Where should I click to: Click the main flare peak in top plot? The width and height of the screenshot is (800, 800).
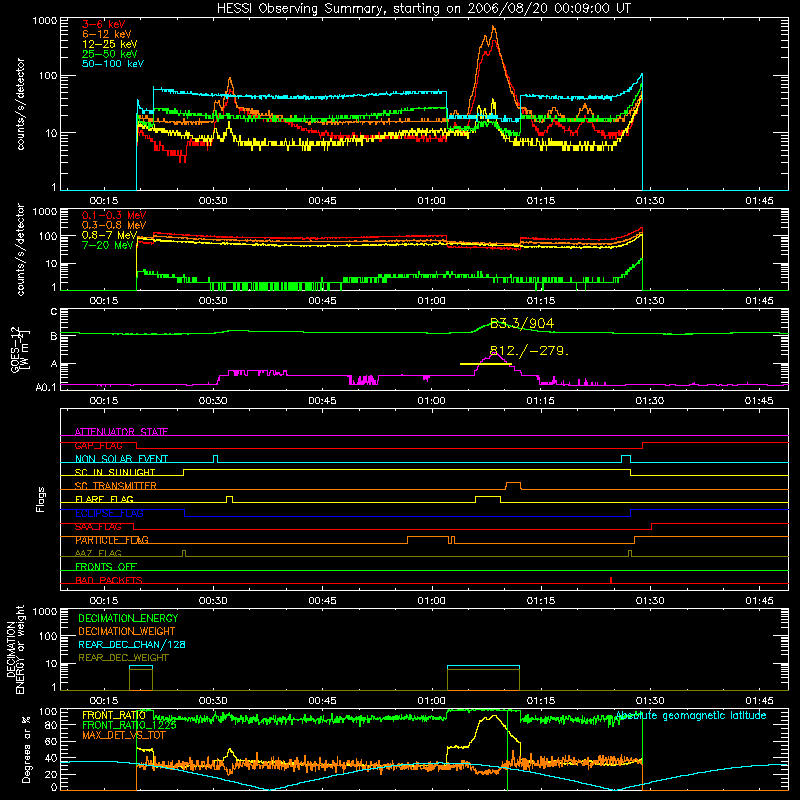pyautogui.click(x=493, y=30)
